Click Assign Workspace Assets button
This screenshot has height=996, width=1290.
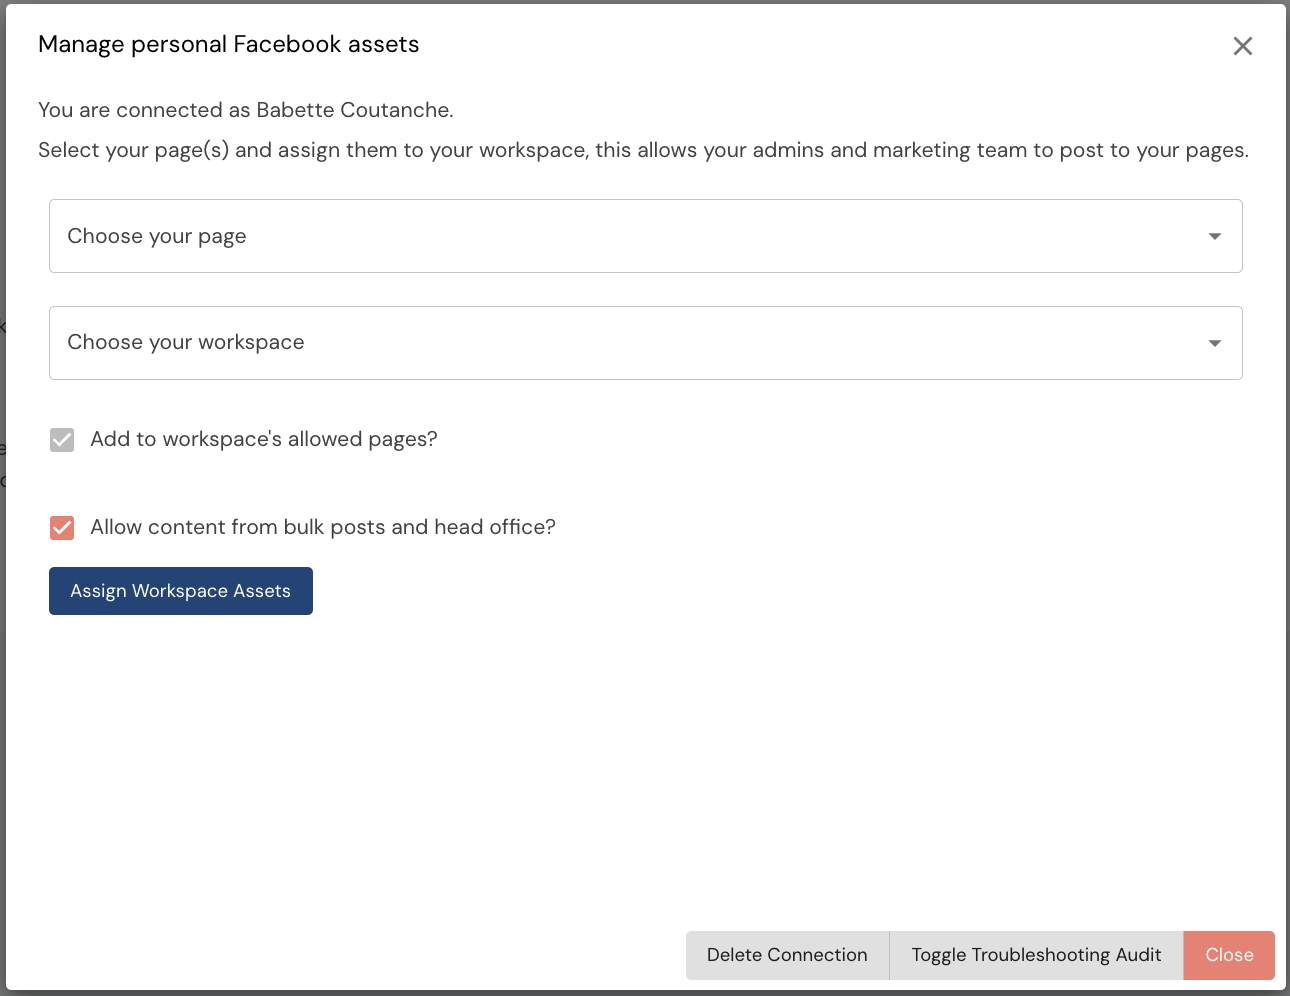point(181,591)
